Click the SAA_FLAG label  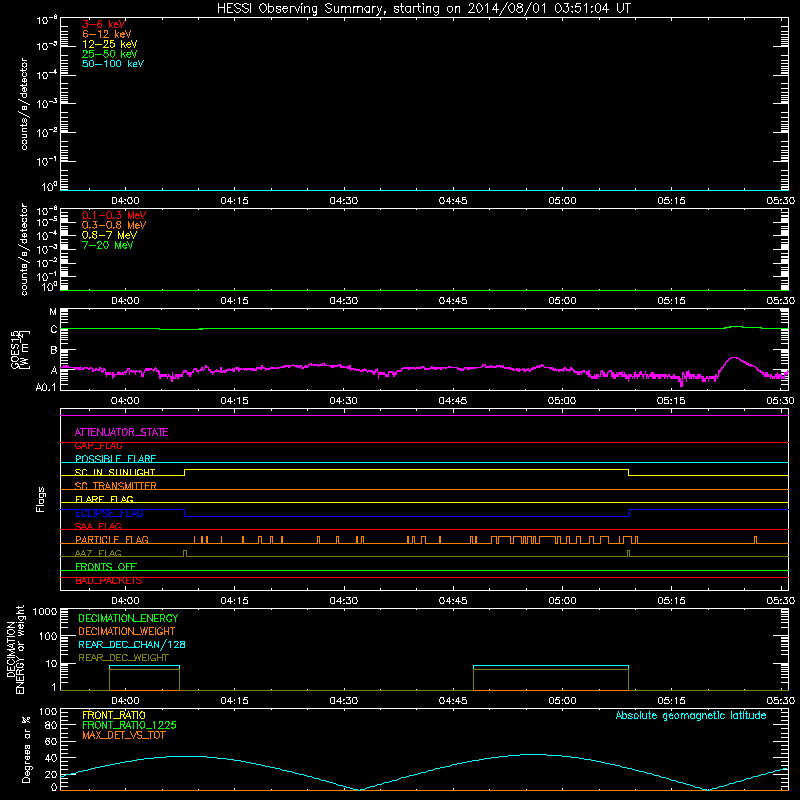(x=98, y=526)
